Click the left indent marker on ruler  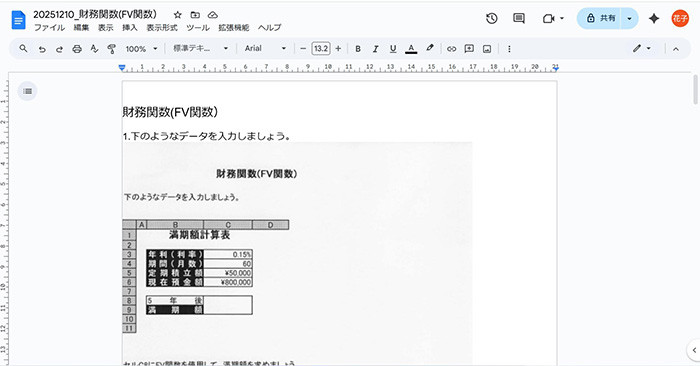pyautogui.click(x=122, y=67)
